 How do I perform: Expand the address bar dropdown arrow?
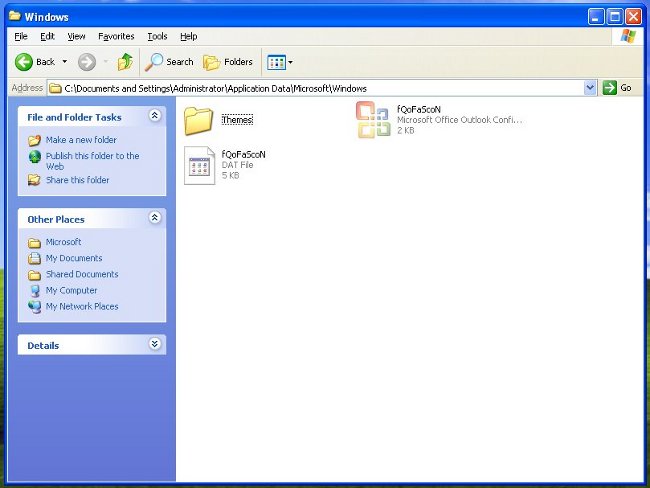[x=590, y=88]
